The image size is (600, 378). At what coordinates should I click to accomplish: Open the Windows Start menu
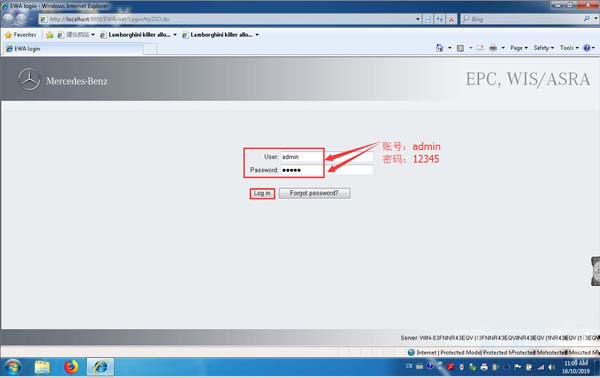click(13, 367)
